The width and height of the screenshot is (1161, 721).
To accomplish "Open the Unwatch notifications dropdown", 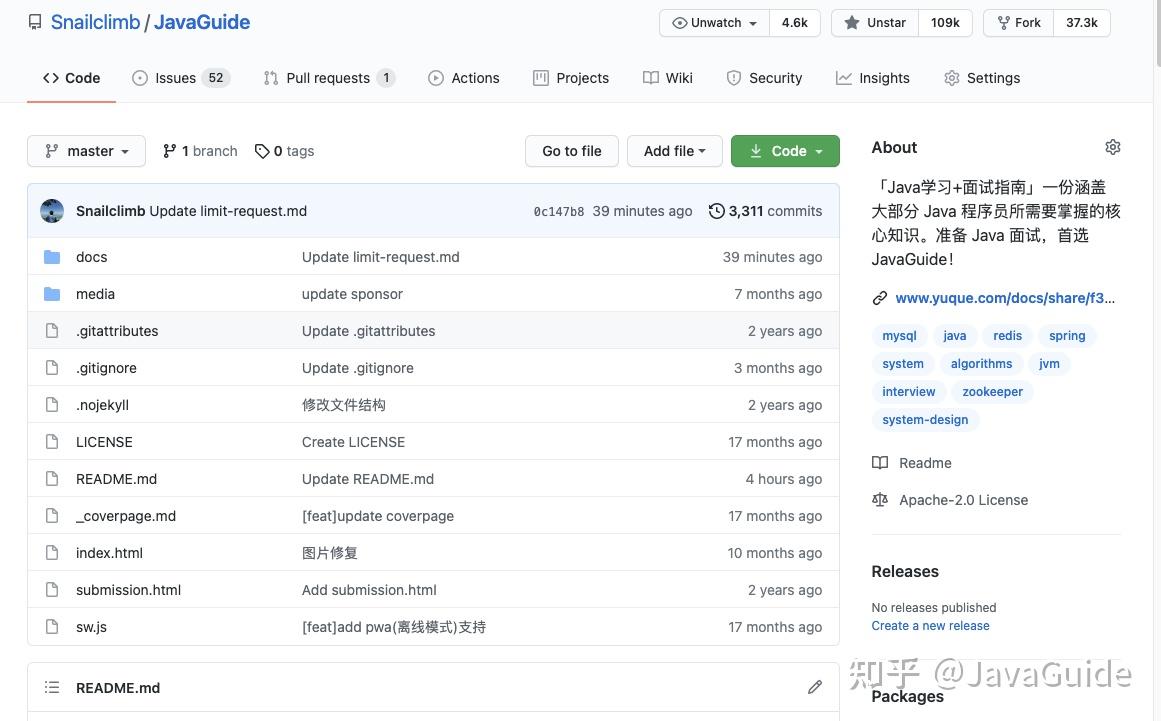I will (x=714, y=23).
